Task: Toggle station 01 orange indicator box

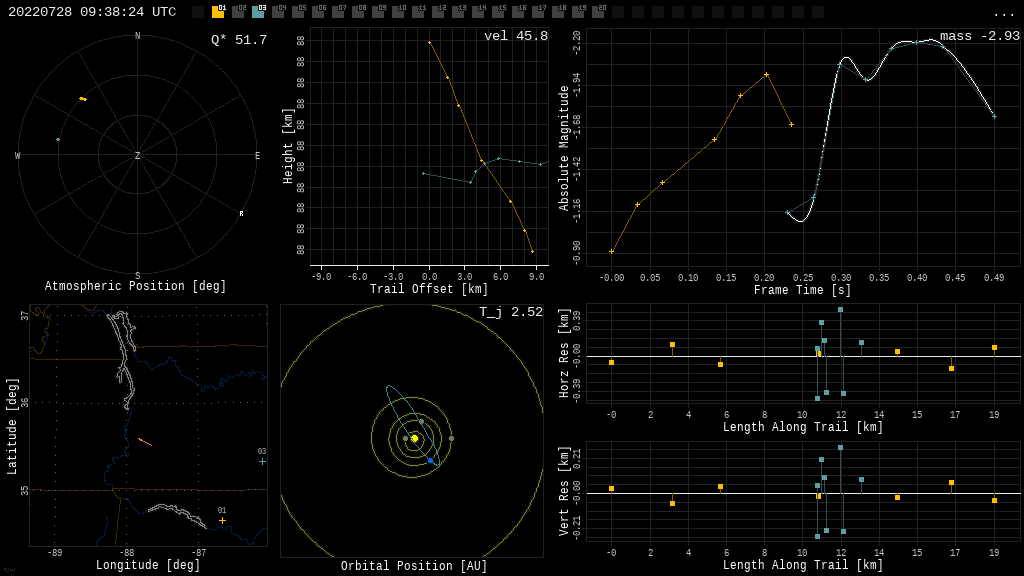Action: pos(218,12)
